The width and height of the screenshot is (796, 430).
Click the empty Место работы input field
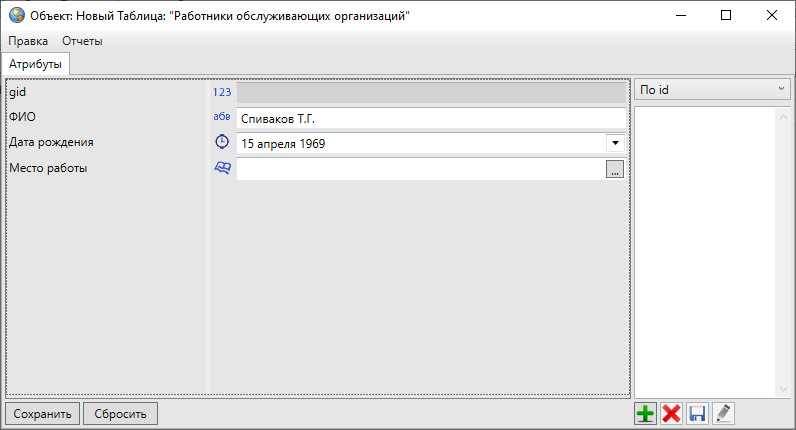(x=420, y=169)
